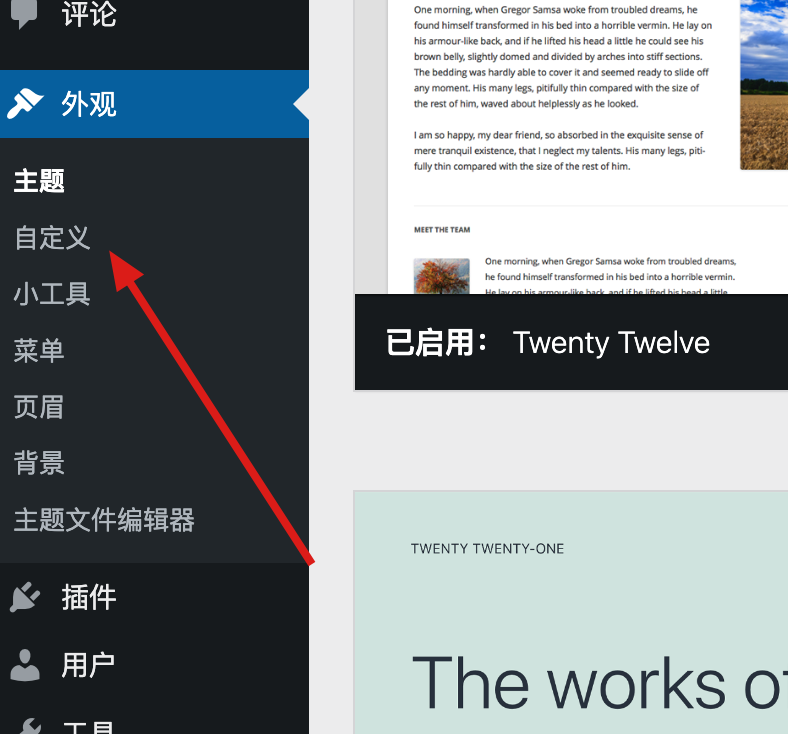Click the wheat field landscape image
The height and width of the screenshot is (734, 788).
point(764,85)
